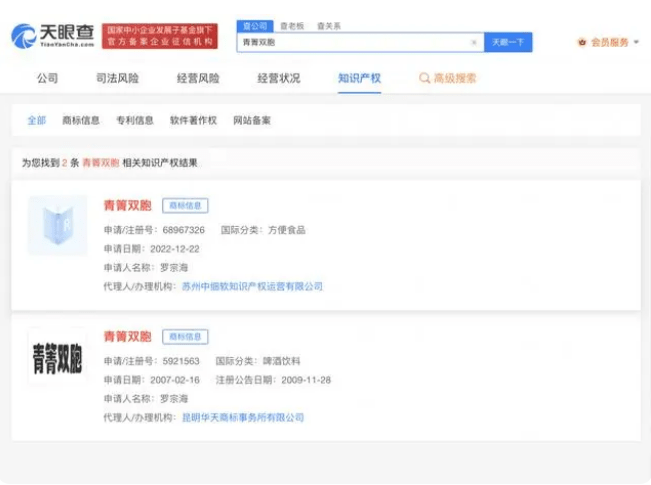Click 商标信息 tag on second result
Viewport: 651px width, 485px height.
185,337
